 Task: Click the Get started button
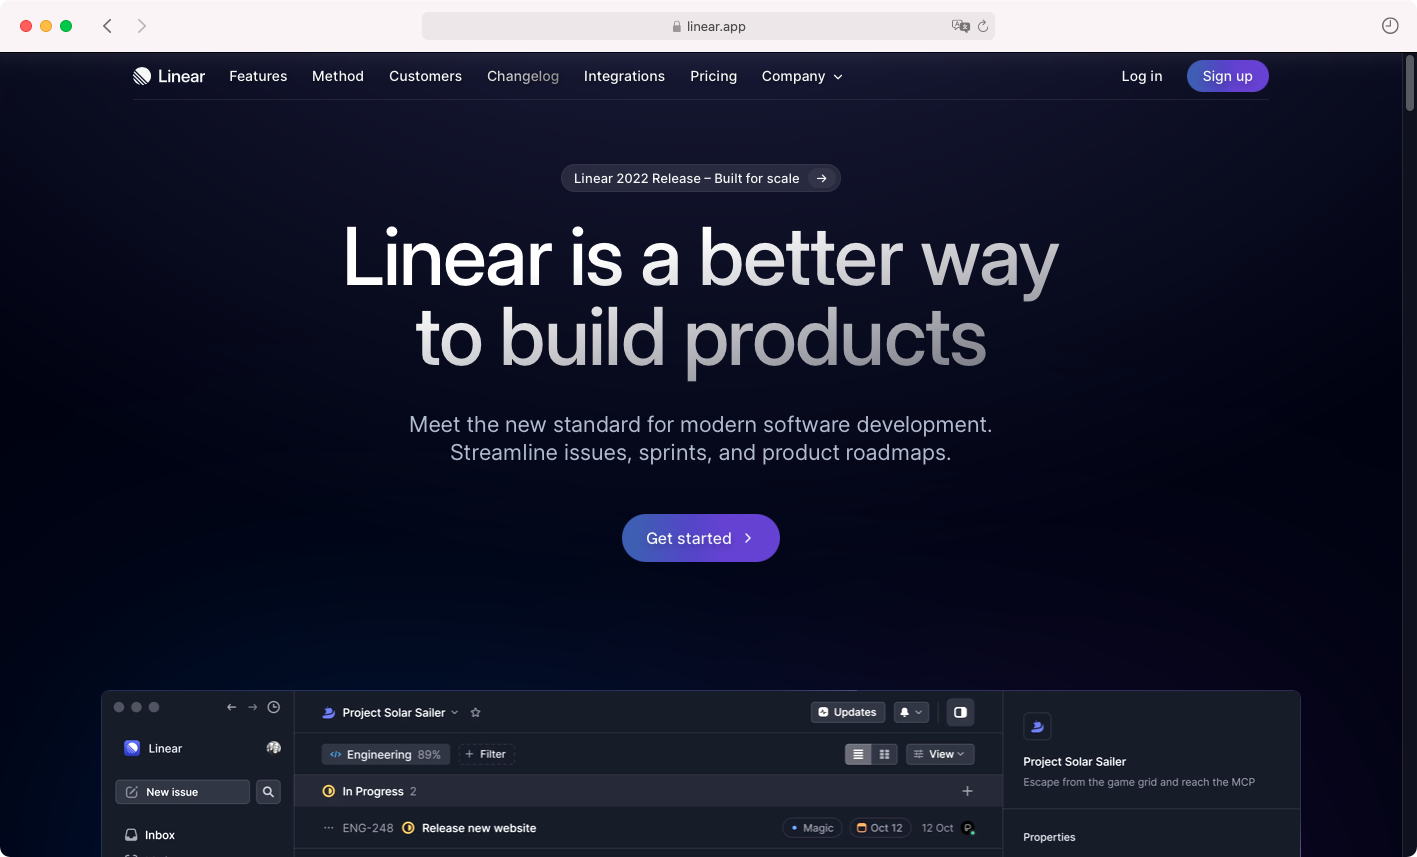tap(701, 538)
